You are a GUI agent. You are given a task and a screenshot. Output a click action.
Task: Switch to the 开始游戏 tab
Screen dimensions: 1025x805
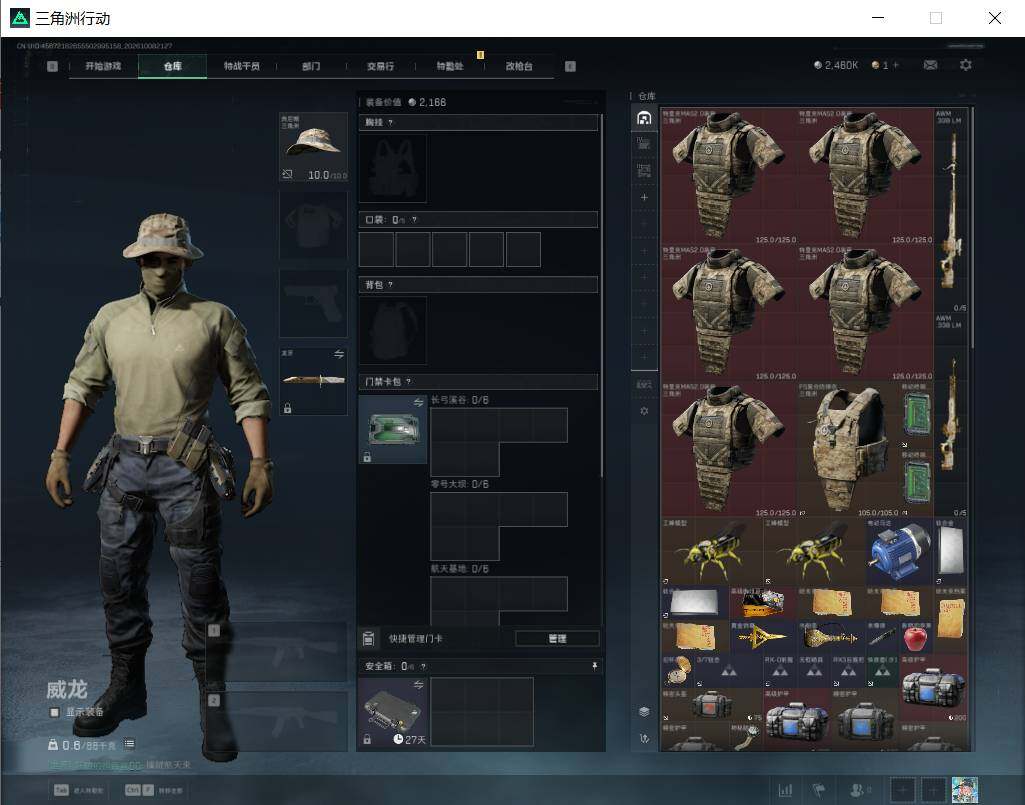103,66
